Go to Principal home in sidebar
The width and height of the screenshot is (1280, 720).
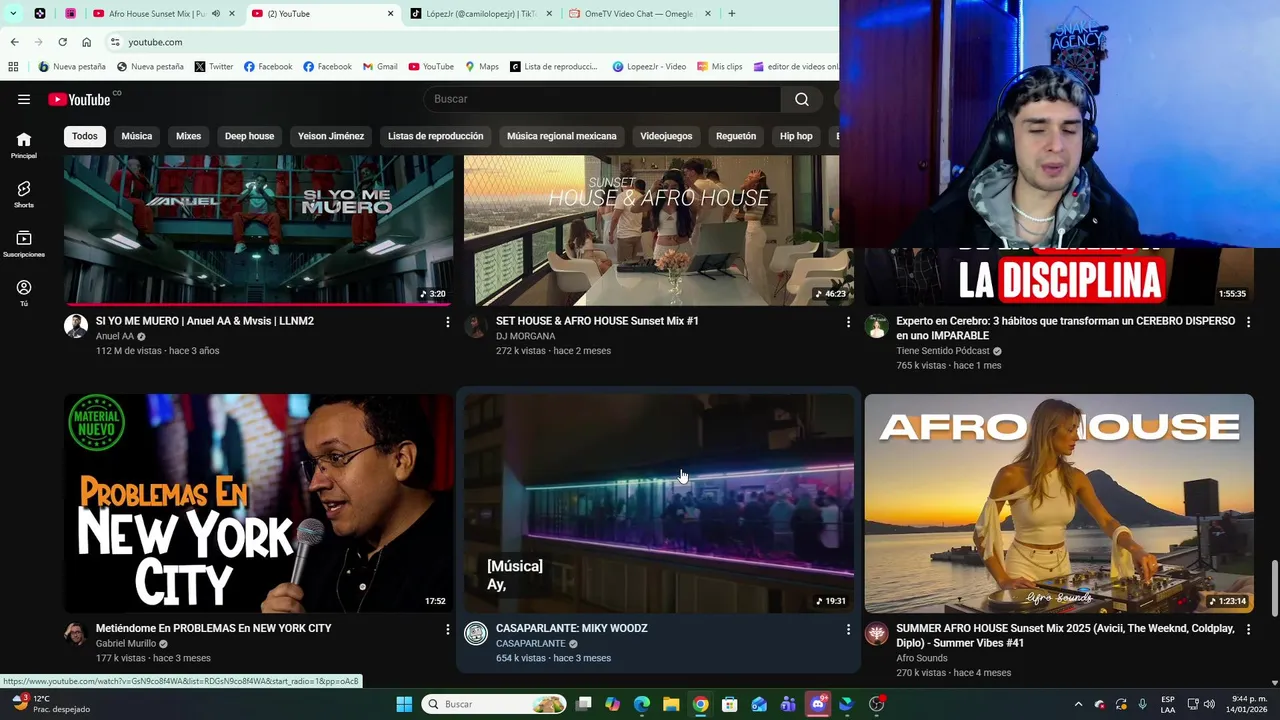pos(24,146)
